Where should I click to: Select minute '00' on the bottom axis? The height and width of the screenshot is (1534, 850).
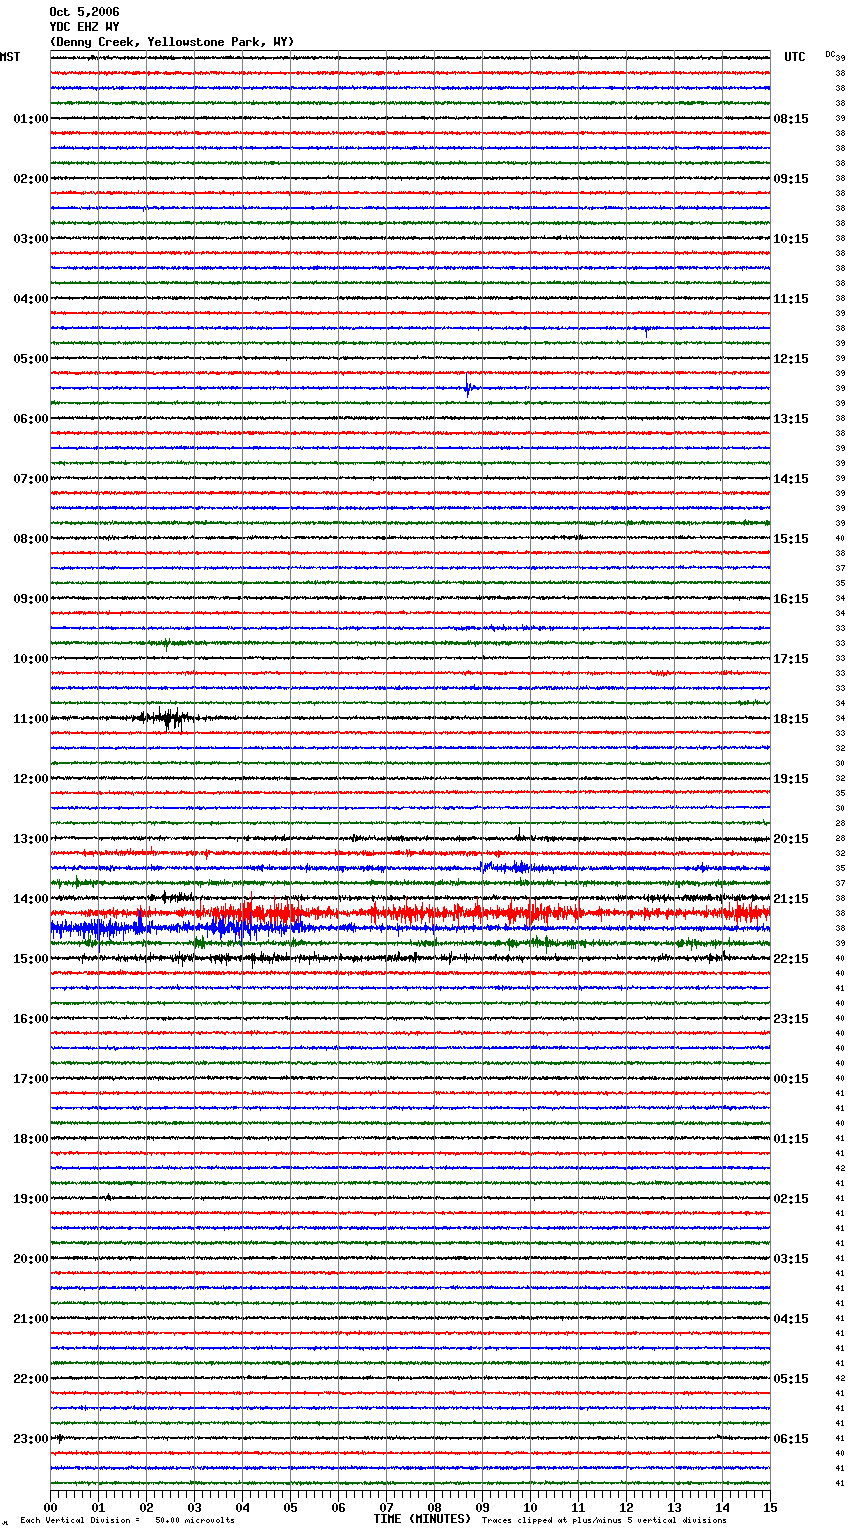(x=51, y=1507)
